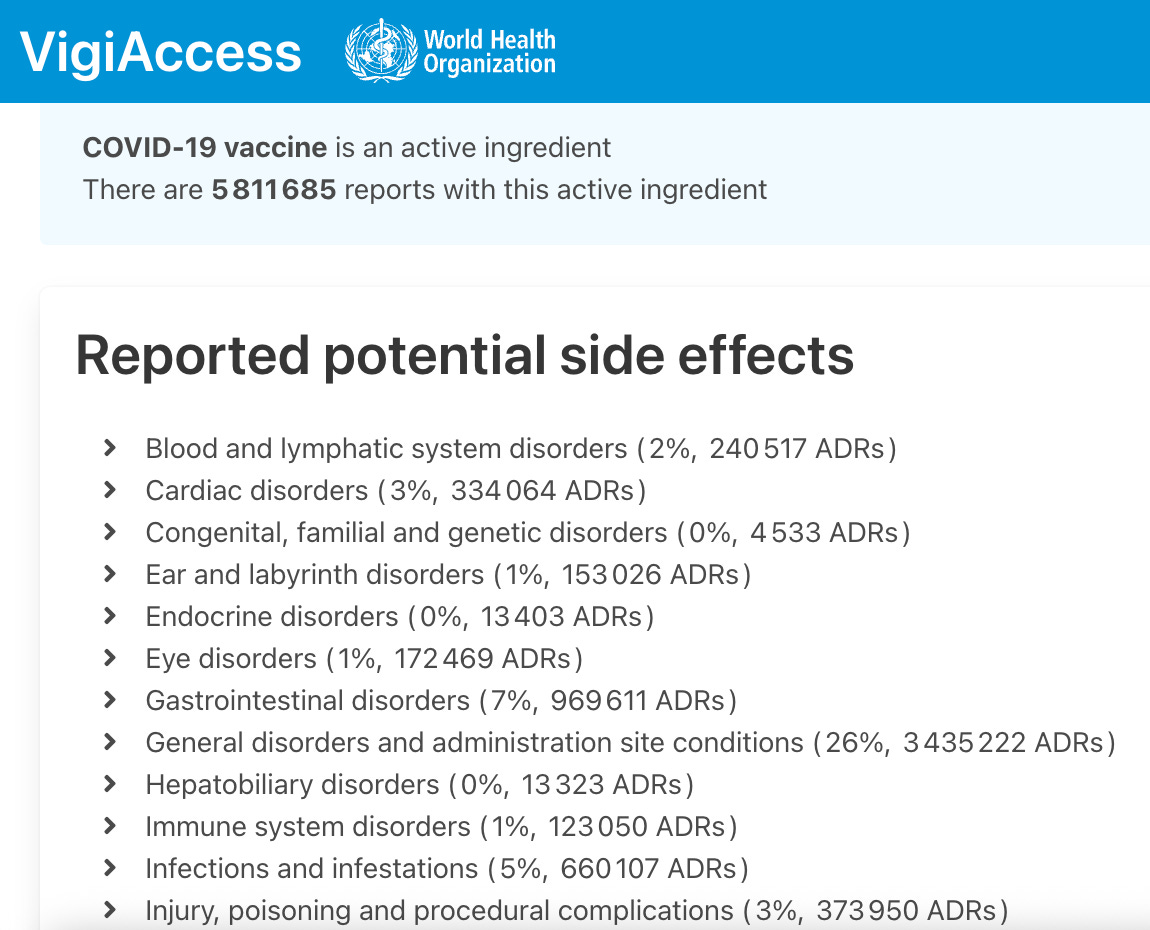Click the report count 5811685
This screenshot has width=1150, height=930.
point(273,189)
